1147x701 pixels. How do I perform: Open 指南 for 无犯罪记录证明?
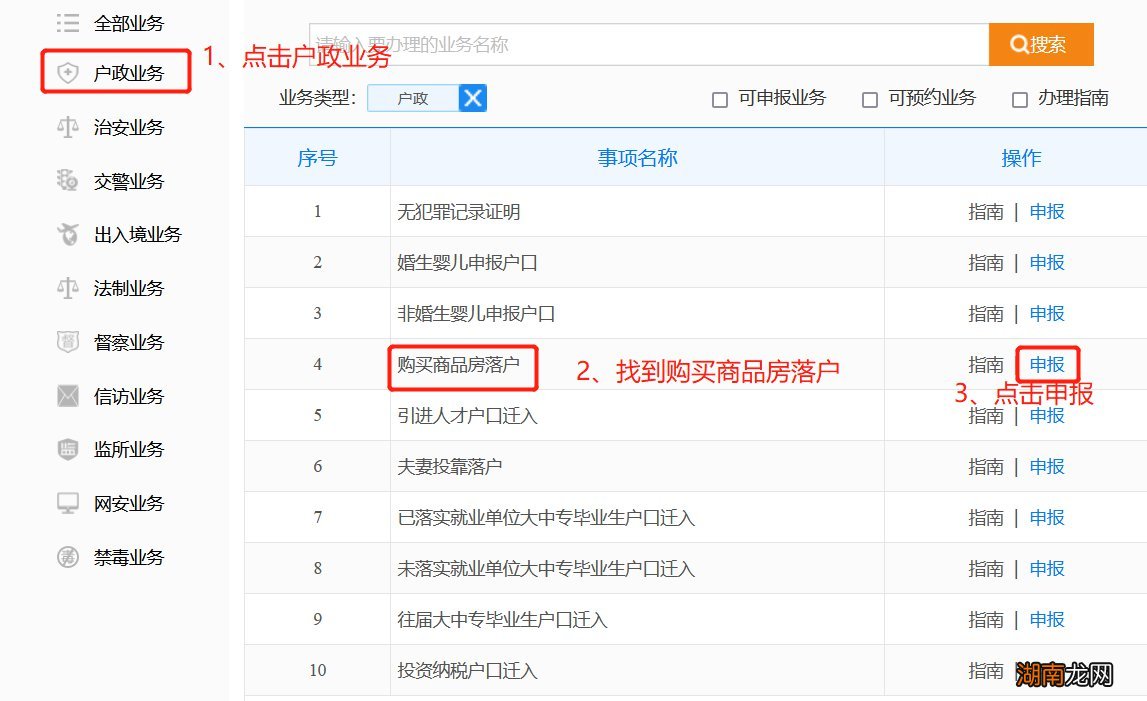point(986,211)
